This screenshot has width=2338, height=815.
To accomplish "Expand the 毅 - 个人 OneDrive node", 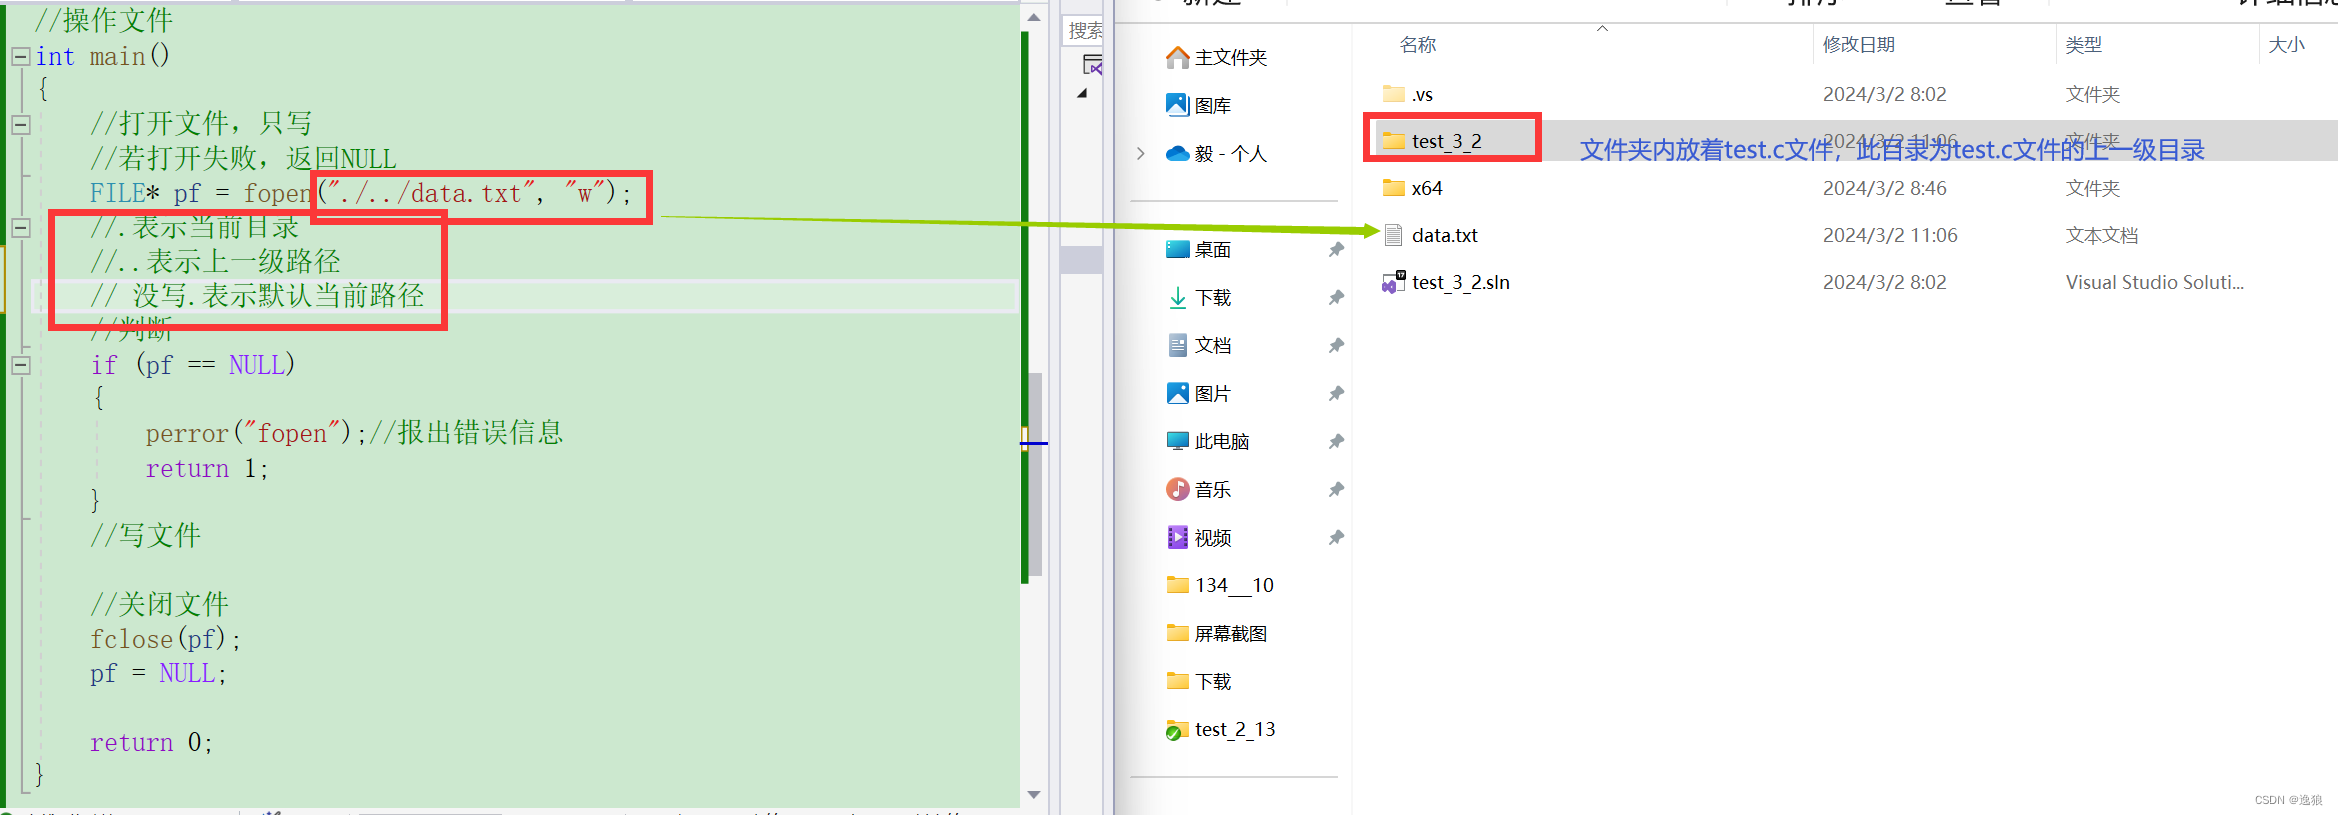I will tap(1141, 153).
